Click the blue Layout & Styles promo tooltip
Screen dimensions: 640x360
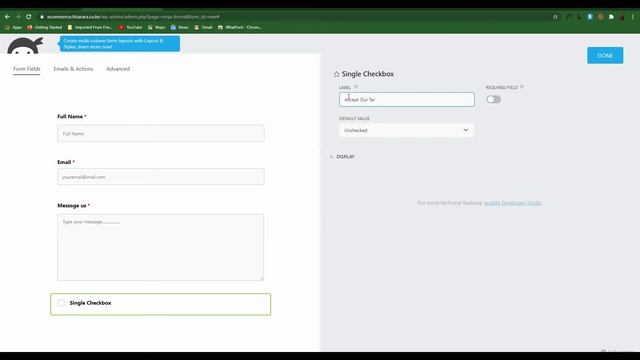pyautogui.click(x=120, y=44)
